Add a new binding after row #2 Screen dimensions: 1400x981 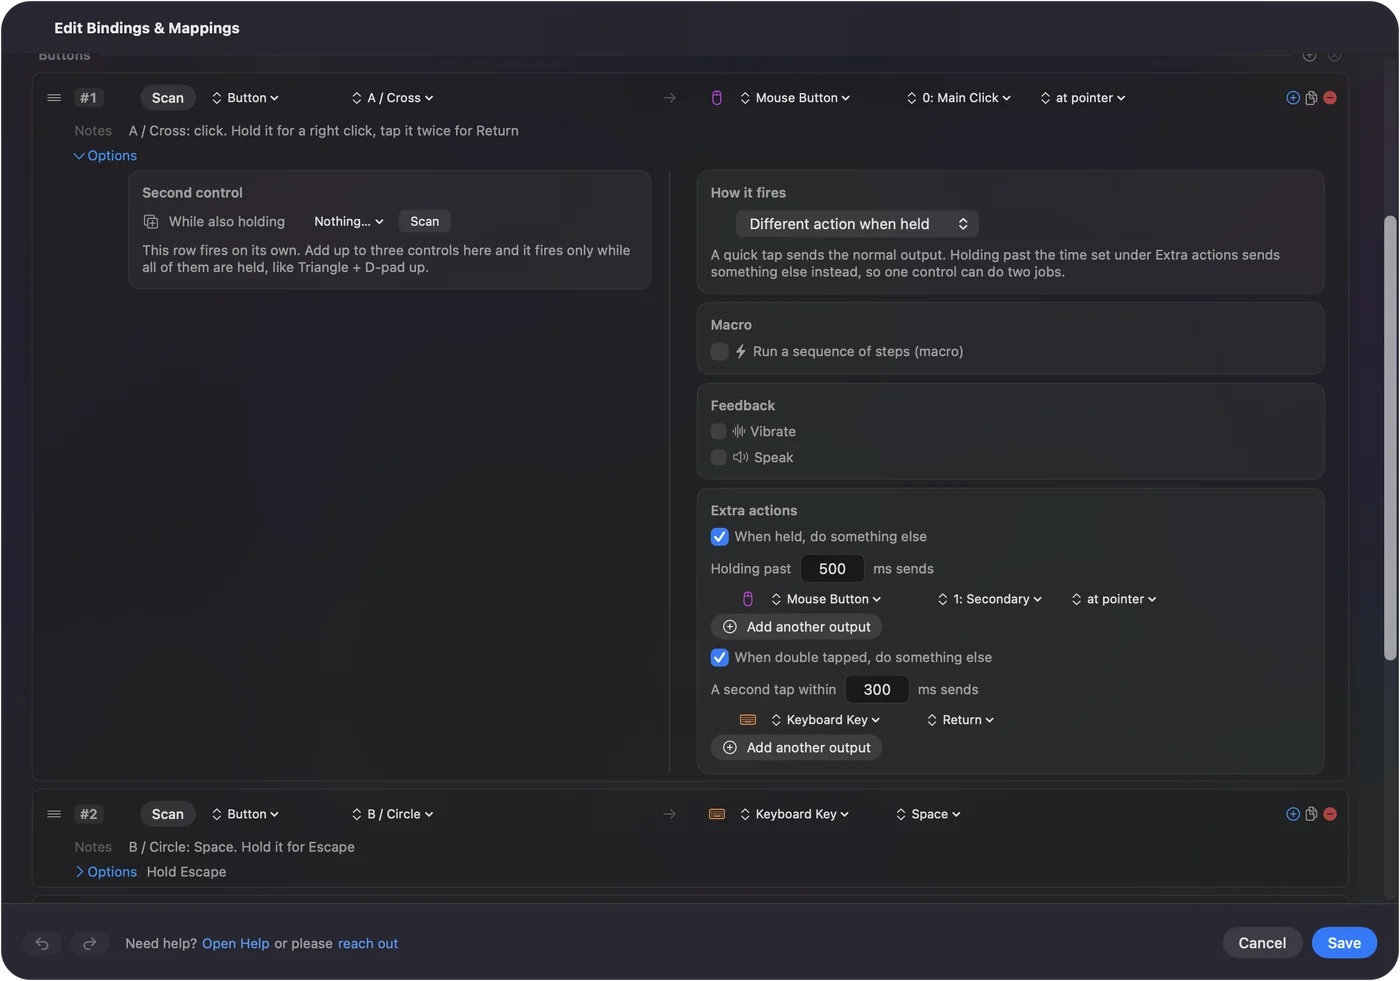click(1293, 814)
